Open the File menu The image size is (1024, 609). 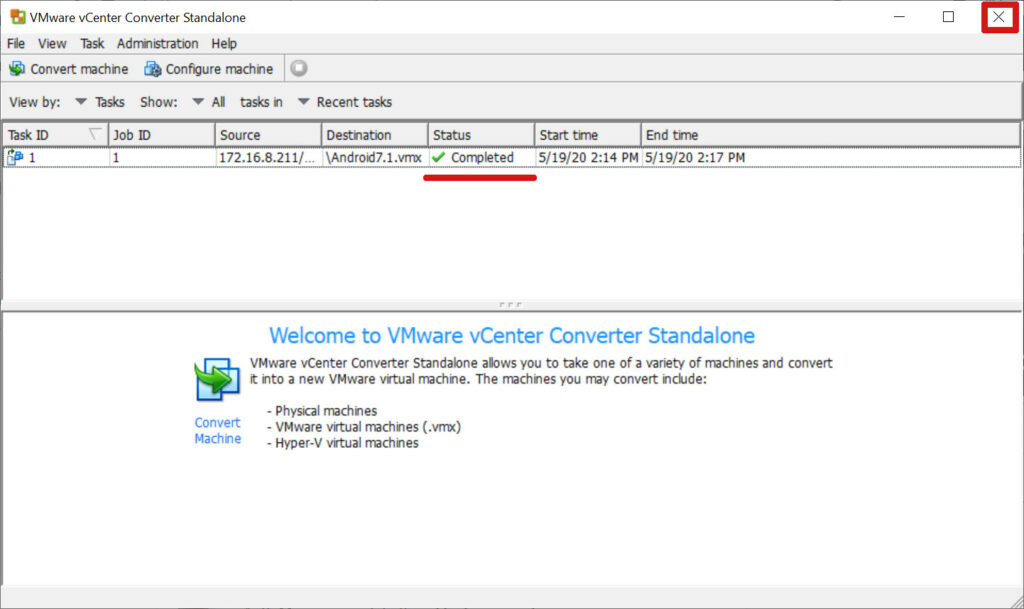16,44
